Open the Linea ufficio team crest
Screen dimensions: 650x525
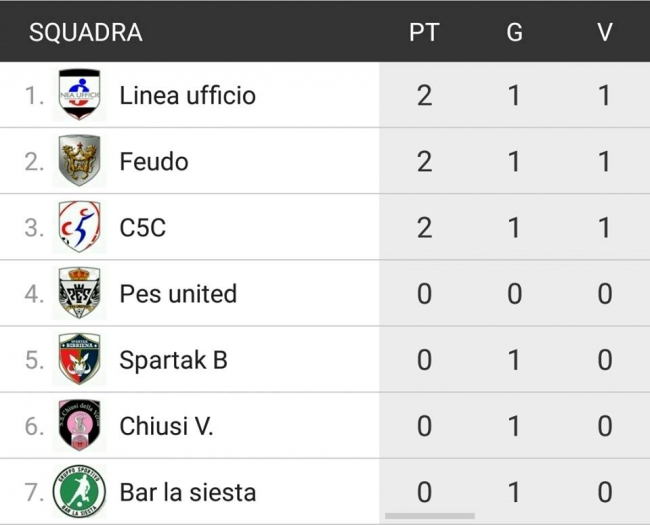79,95
